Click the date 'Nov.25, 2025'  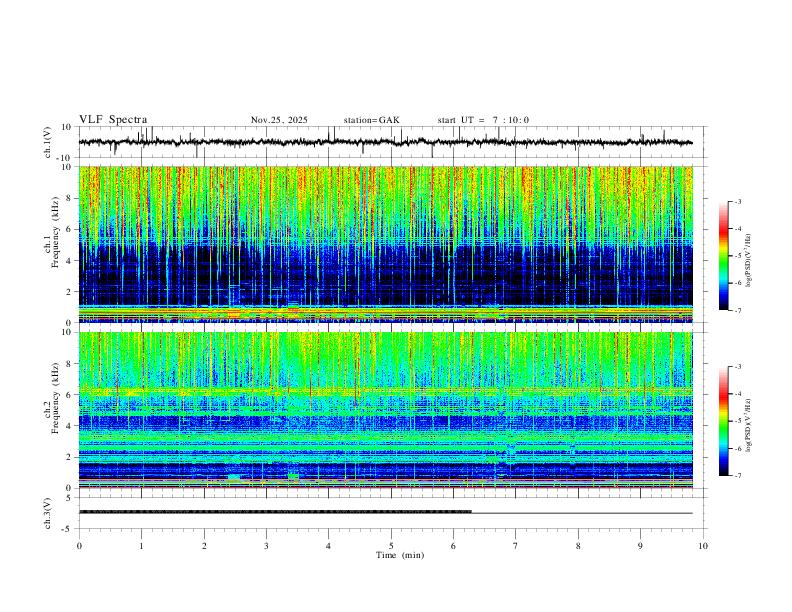(x=279, y=120)
